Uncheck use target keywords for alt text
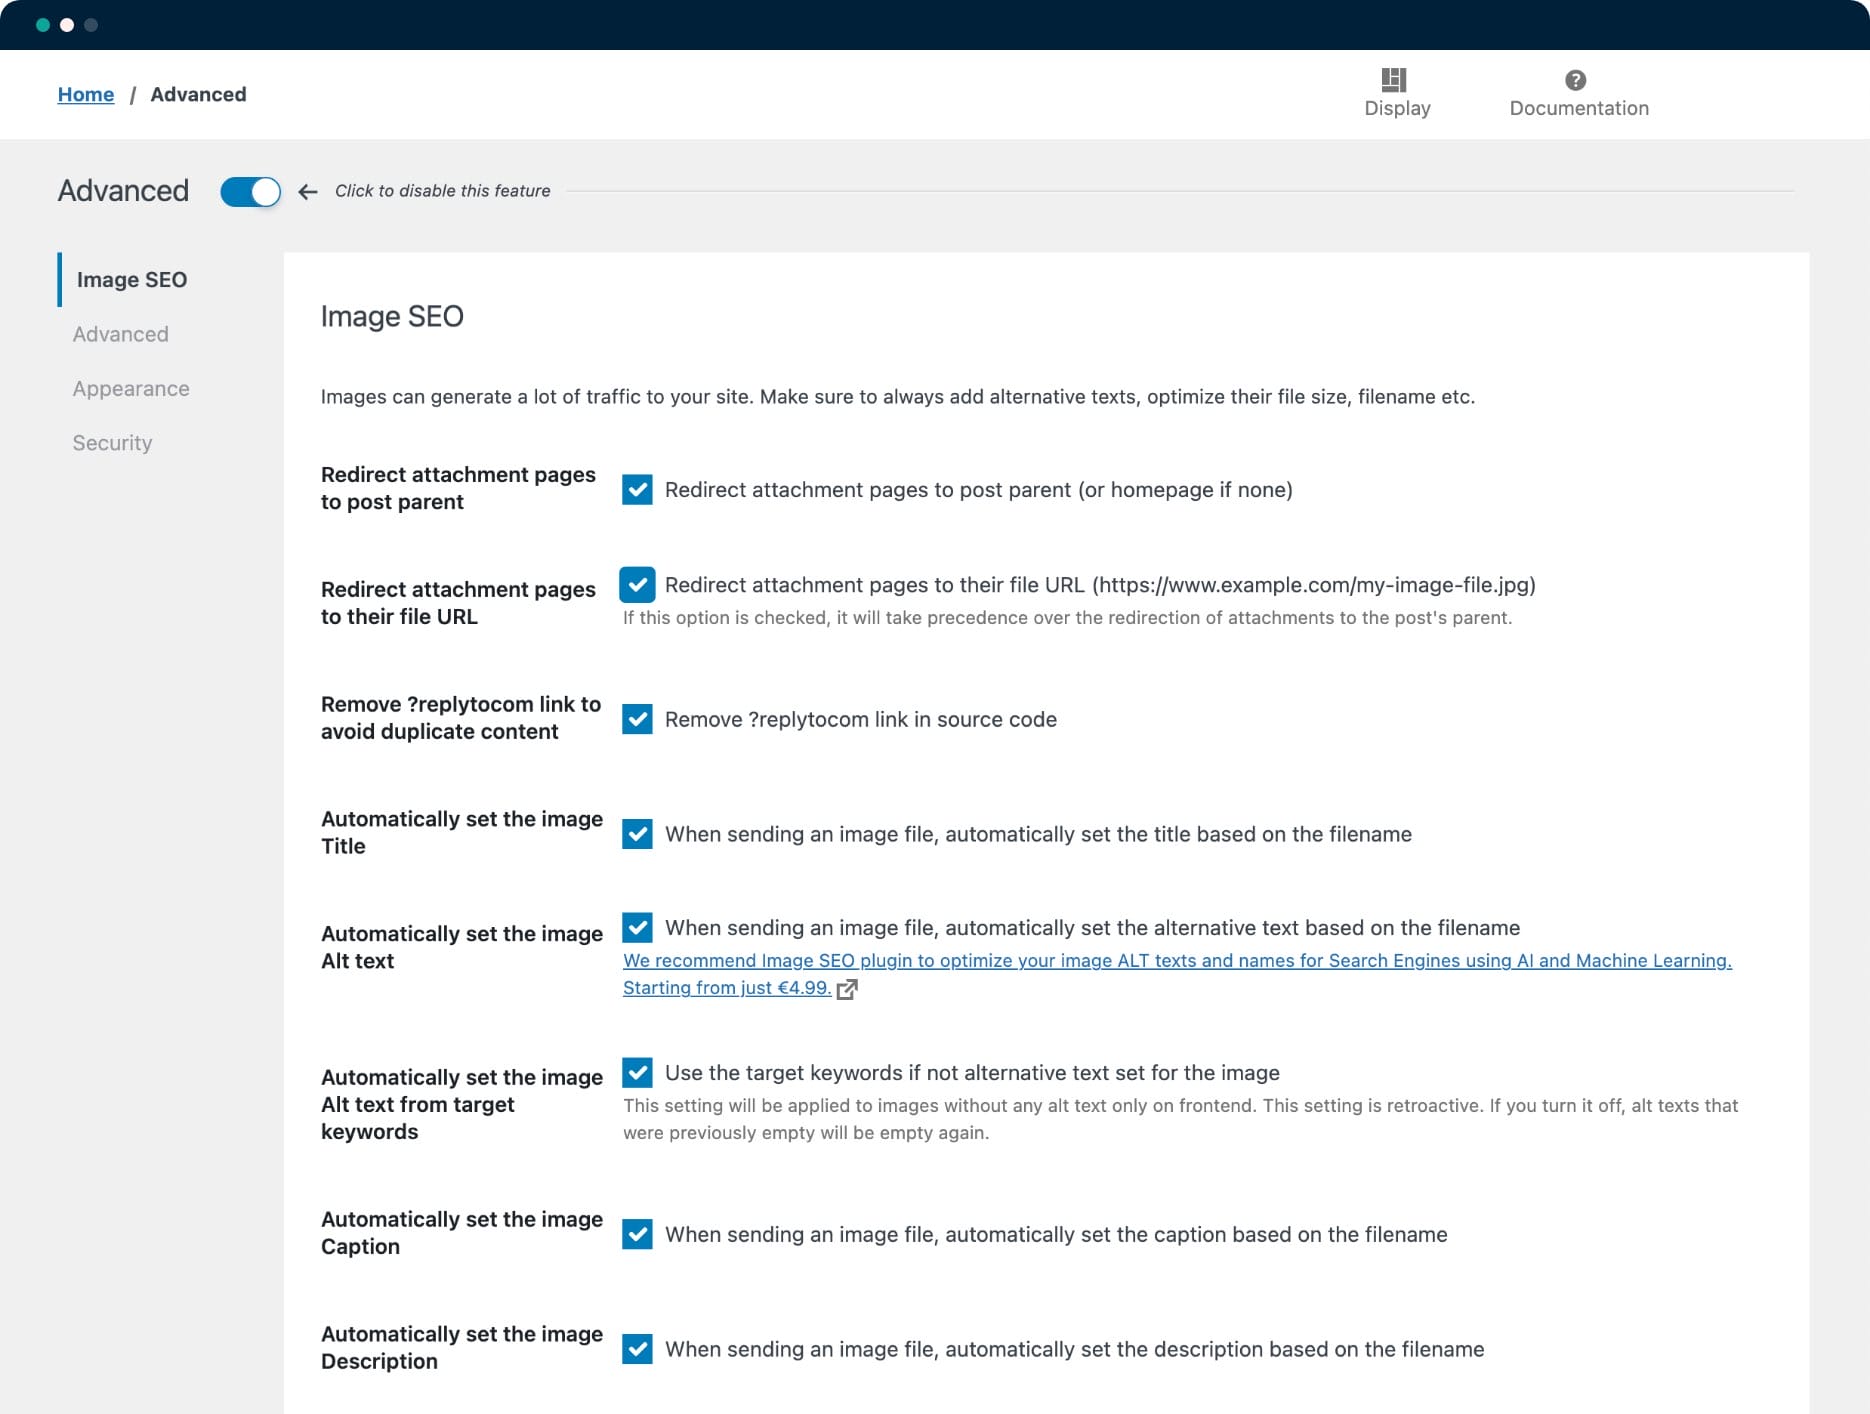 click(637, 1073)
